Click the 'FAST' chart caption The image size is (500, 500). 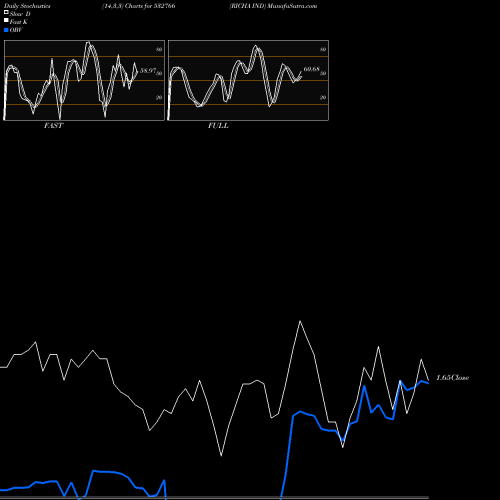(x=54, y=126)
